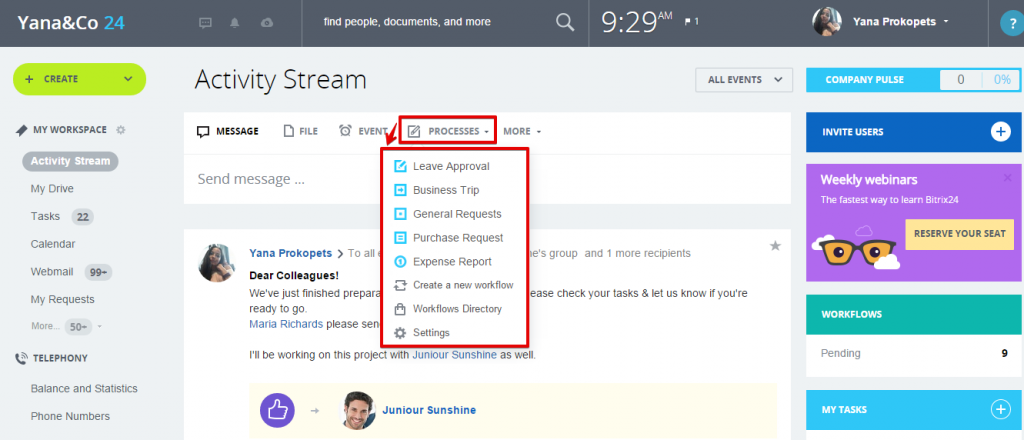Open Juniour Sunshine's avatar photo
The width and height of the screenshot is (1024, 440).
coord(358,410)
